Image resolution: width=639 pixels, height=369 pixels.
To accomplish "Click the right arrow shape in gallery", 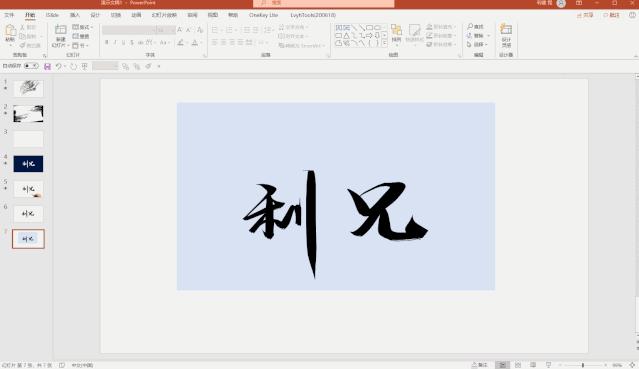I will 369,35.
